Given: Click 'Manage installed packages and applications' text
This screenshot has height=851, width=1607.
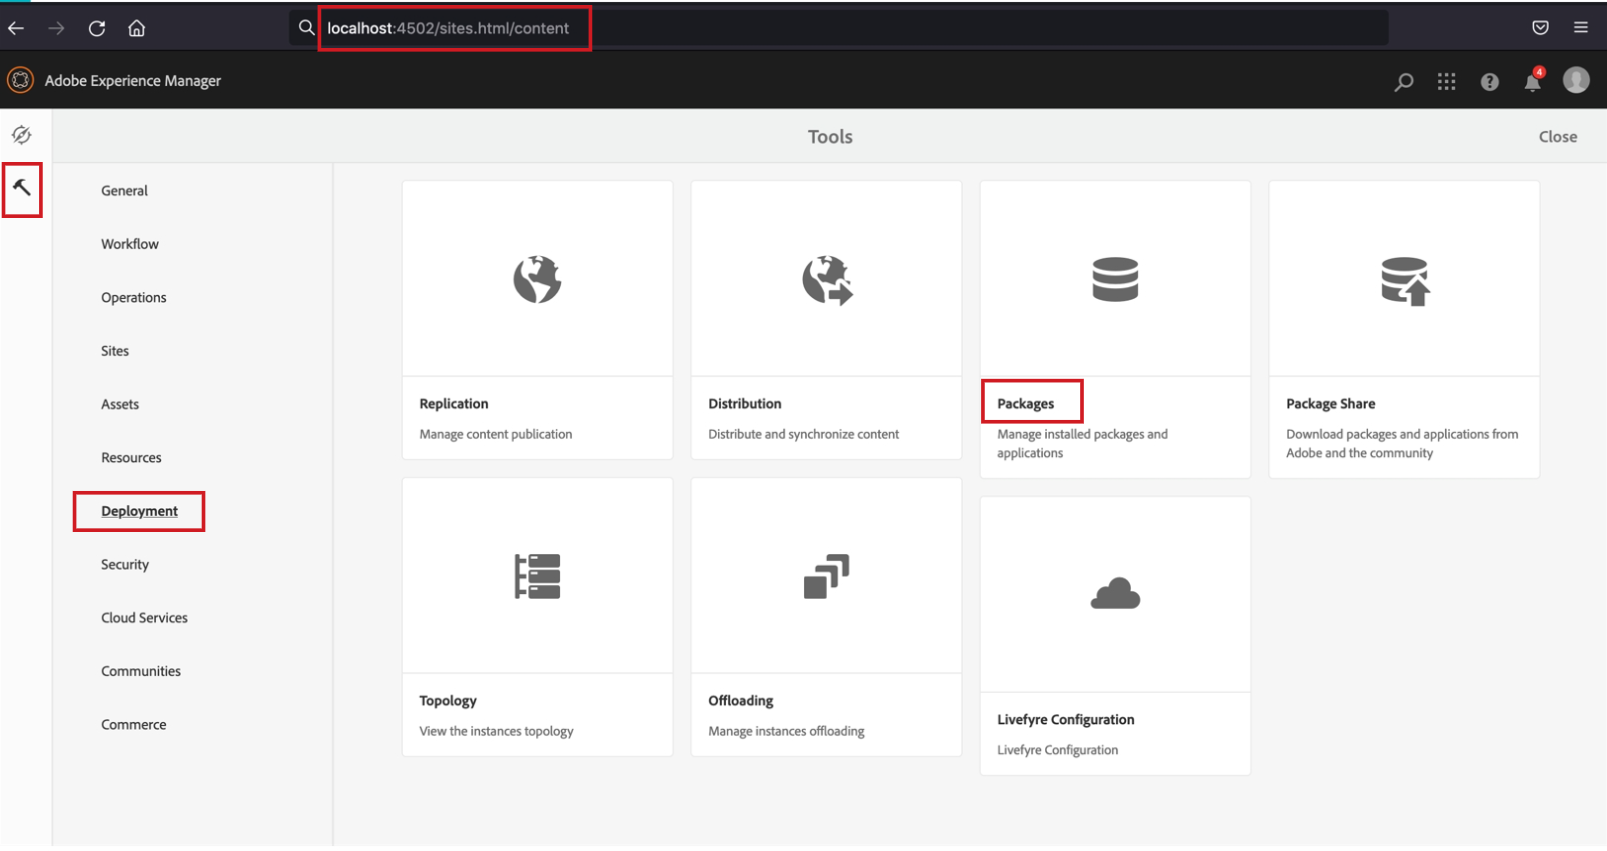Looking at the screenshot, I should click(1082, 444).
